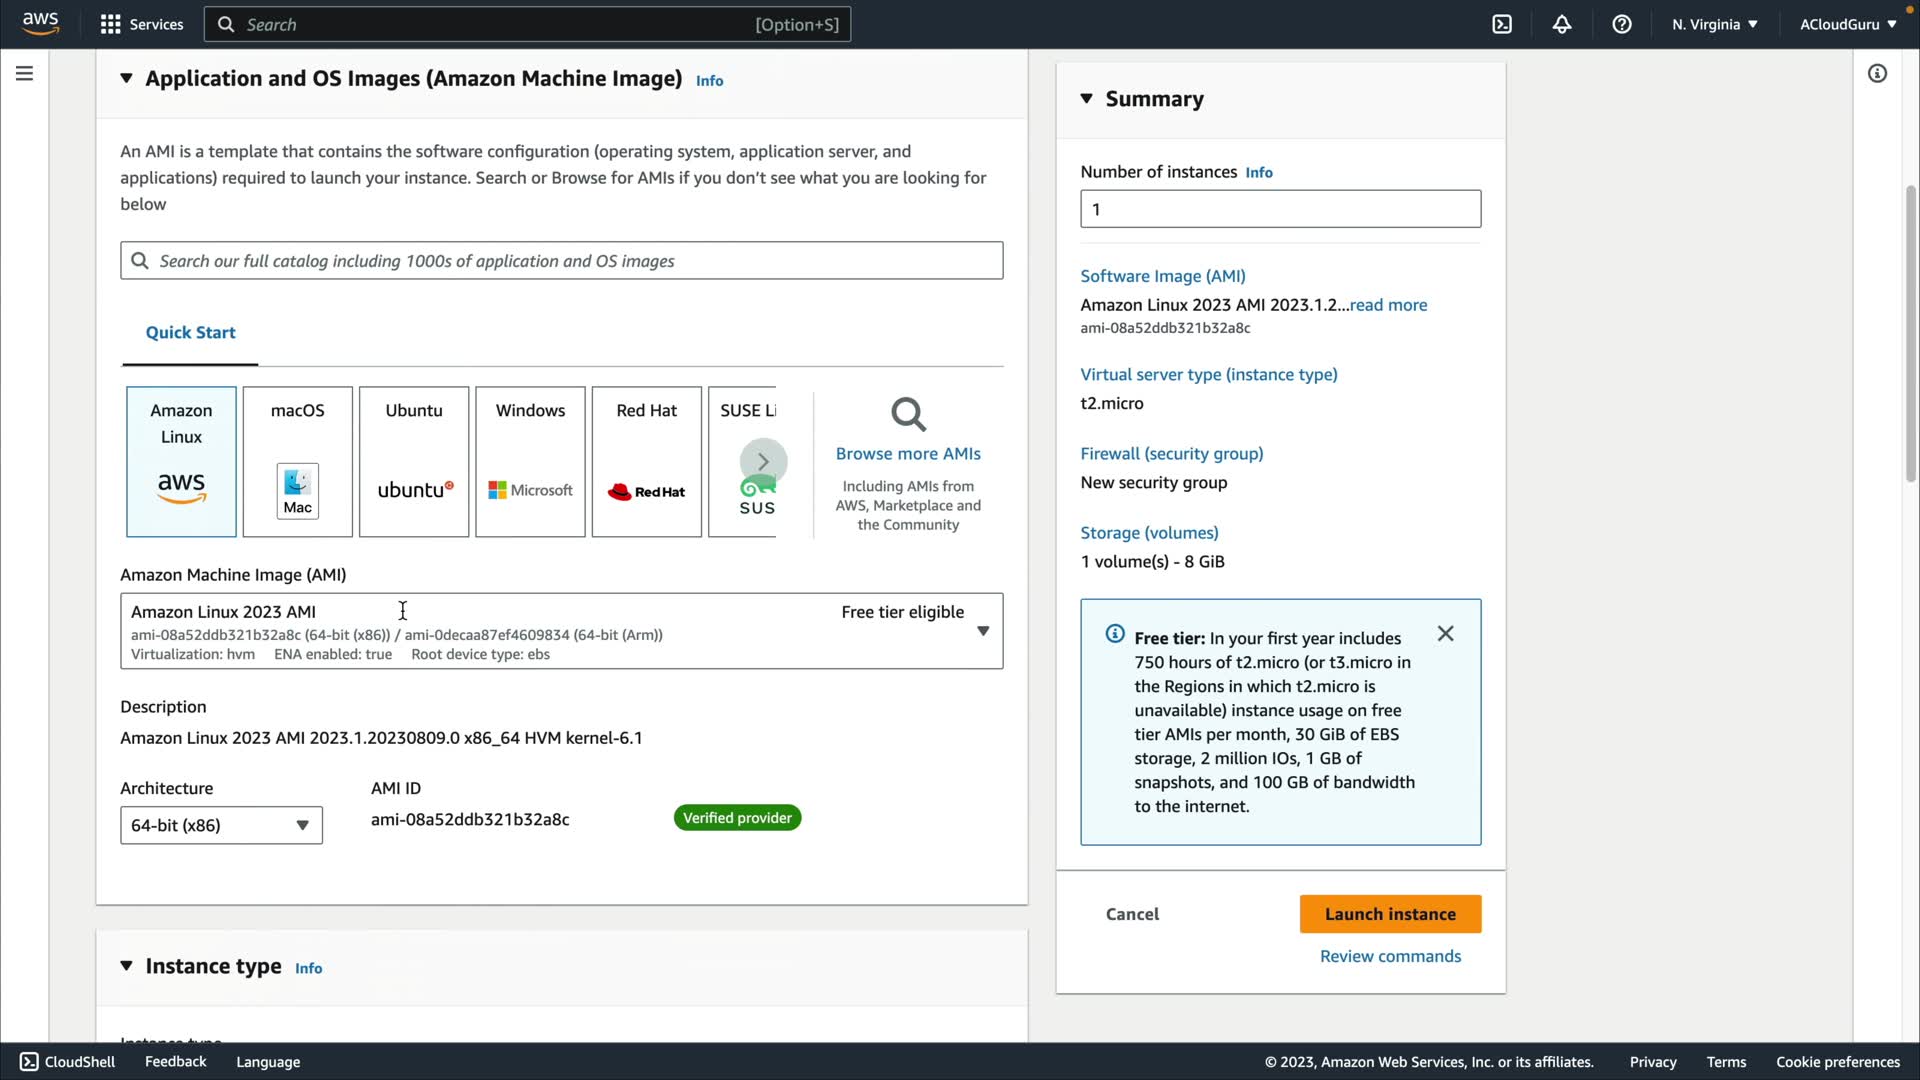Collapse the Summary panel

1087,99
